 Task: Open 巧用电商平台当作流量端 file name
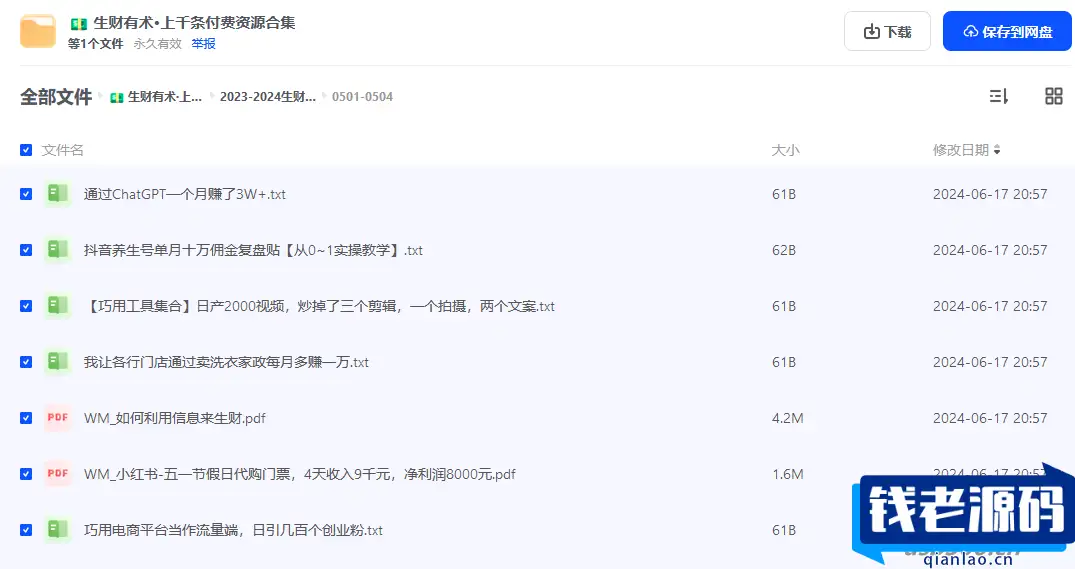[x=233, y=530]
